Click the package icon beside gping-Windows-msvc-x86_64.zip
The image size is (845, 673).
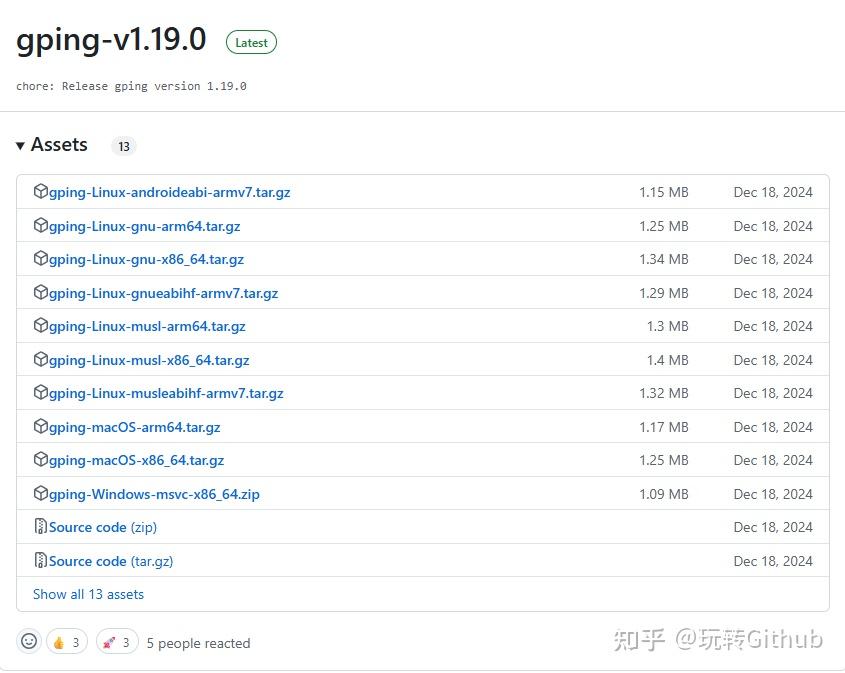(40, 493)
